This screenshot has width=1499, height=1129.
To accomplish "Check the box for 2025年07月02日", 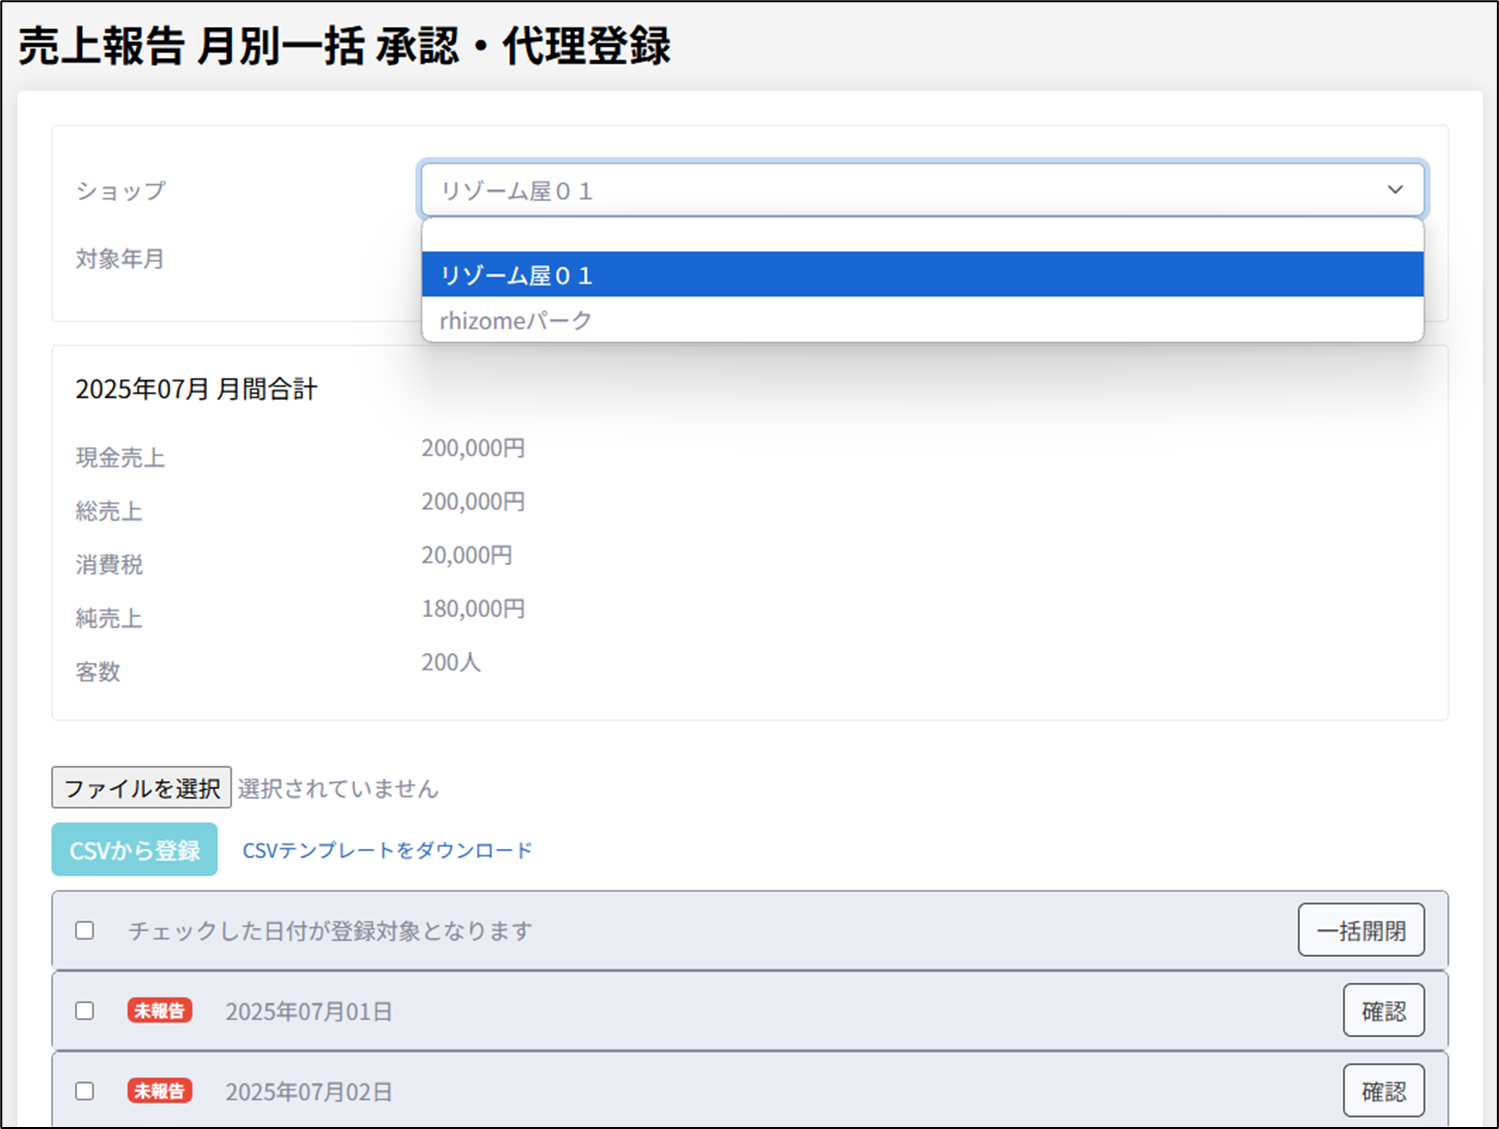I will coord(85,1091).
